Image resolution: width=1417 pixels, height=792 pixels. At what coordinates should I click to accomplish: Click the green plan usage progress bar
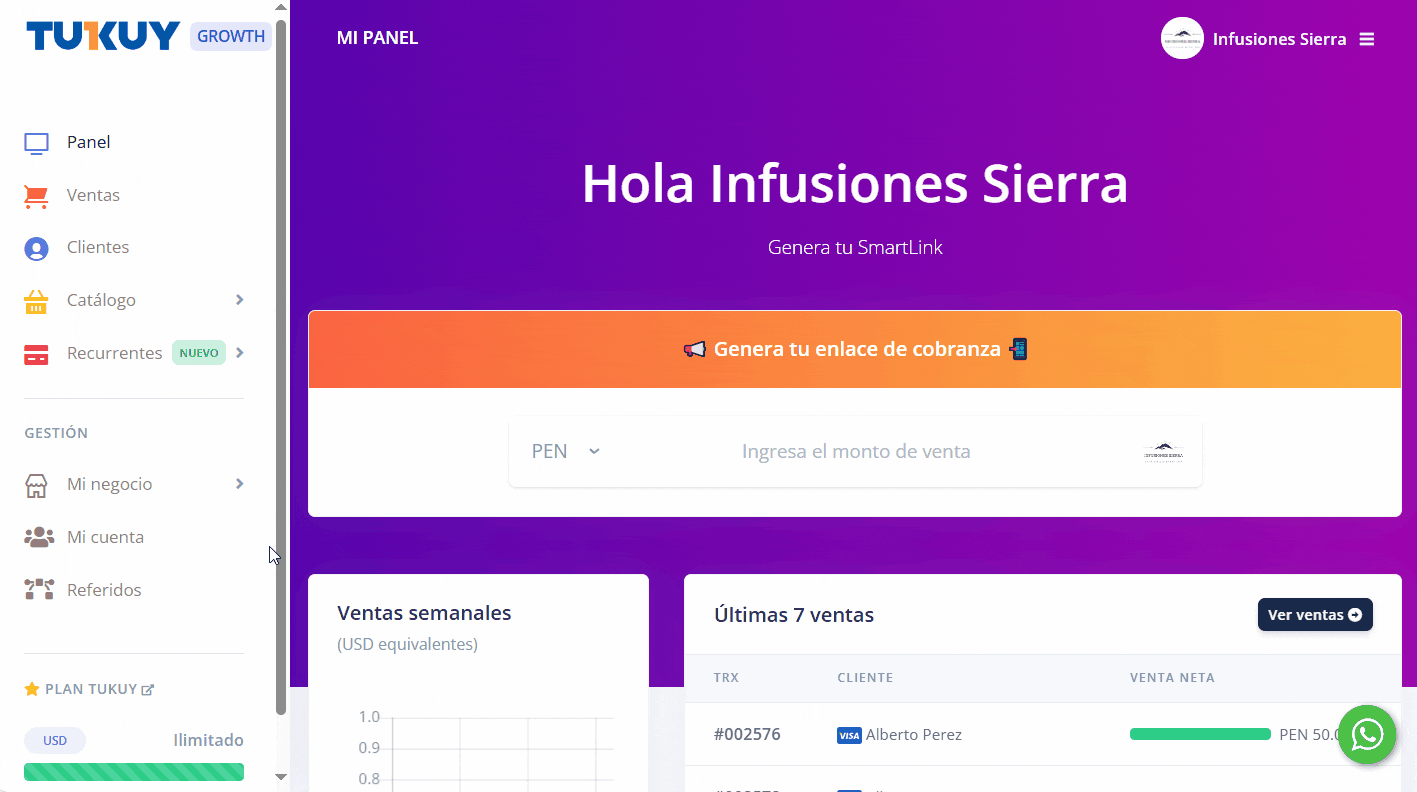134,772
